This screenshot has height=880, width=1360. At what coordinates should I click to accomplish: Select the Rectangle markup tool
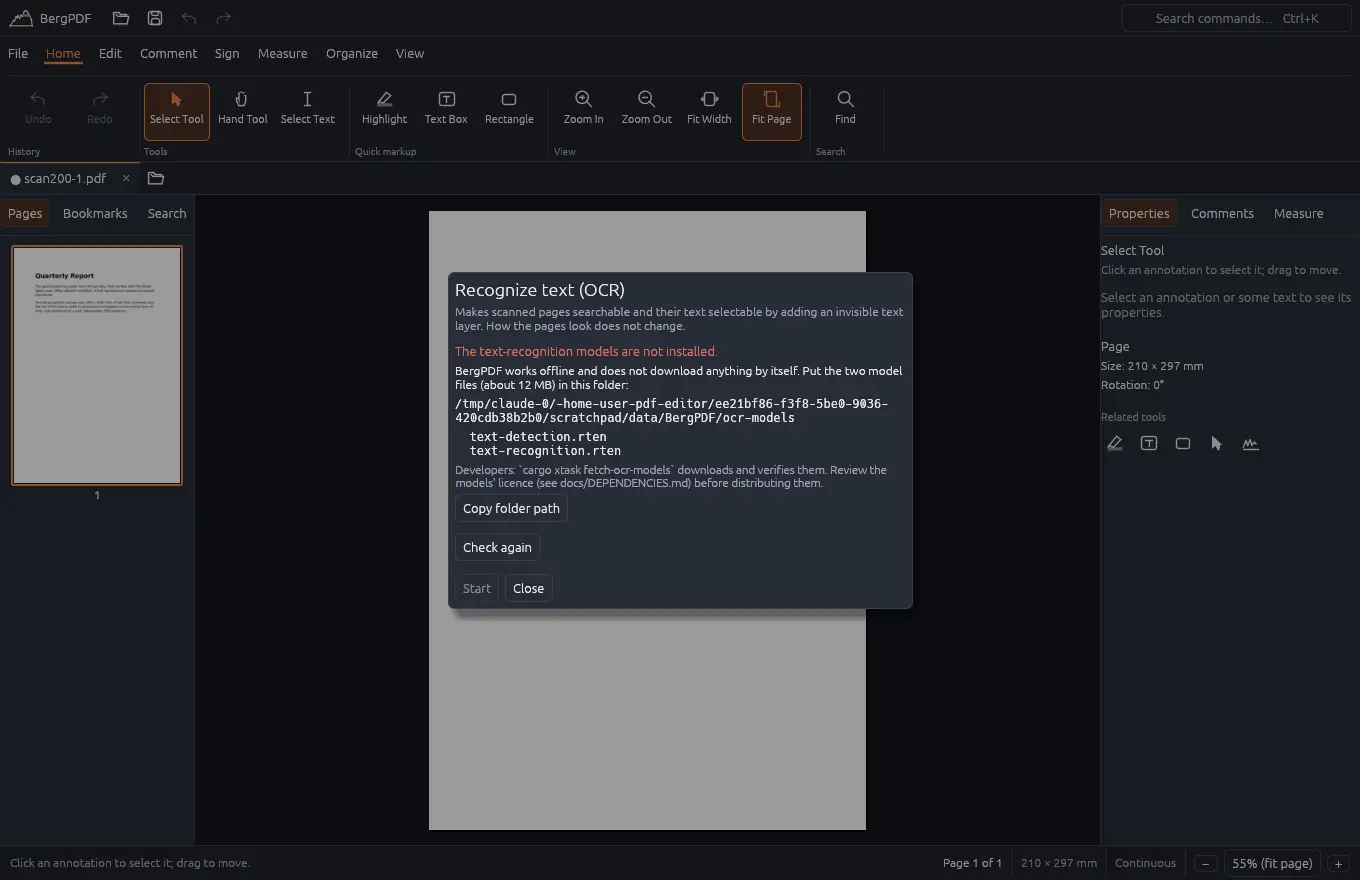(x=509, y=111)
